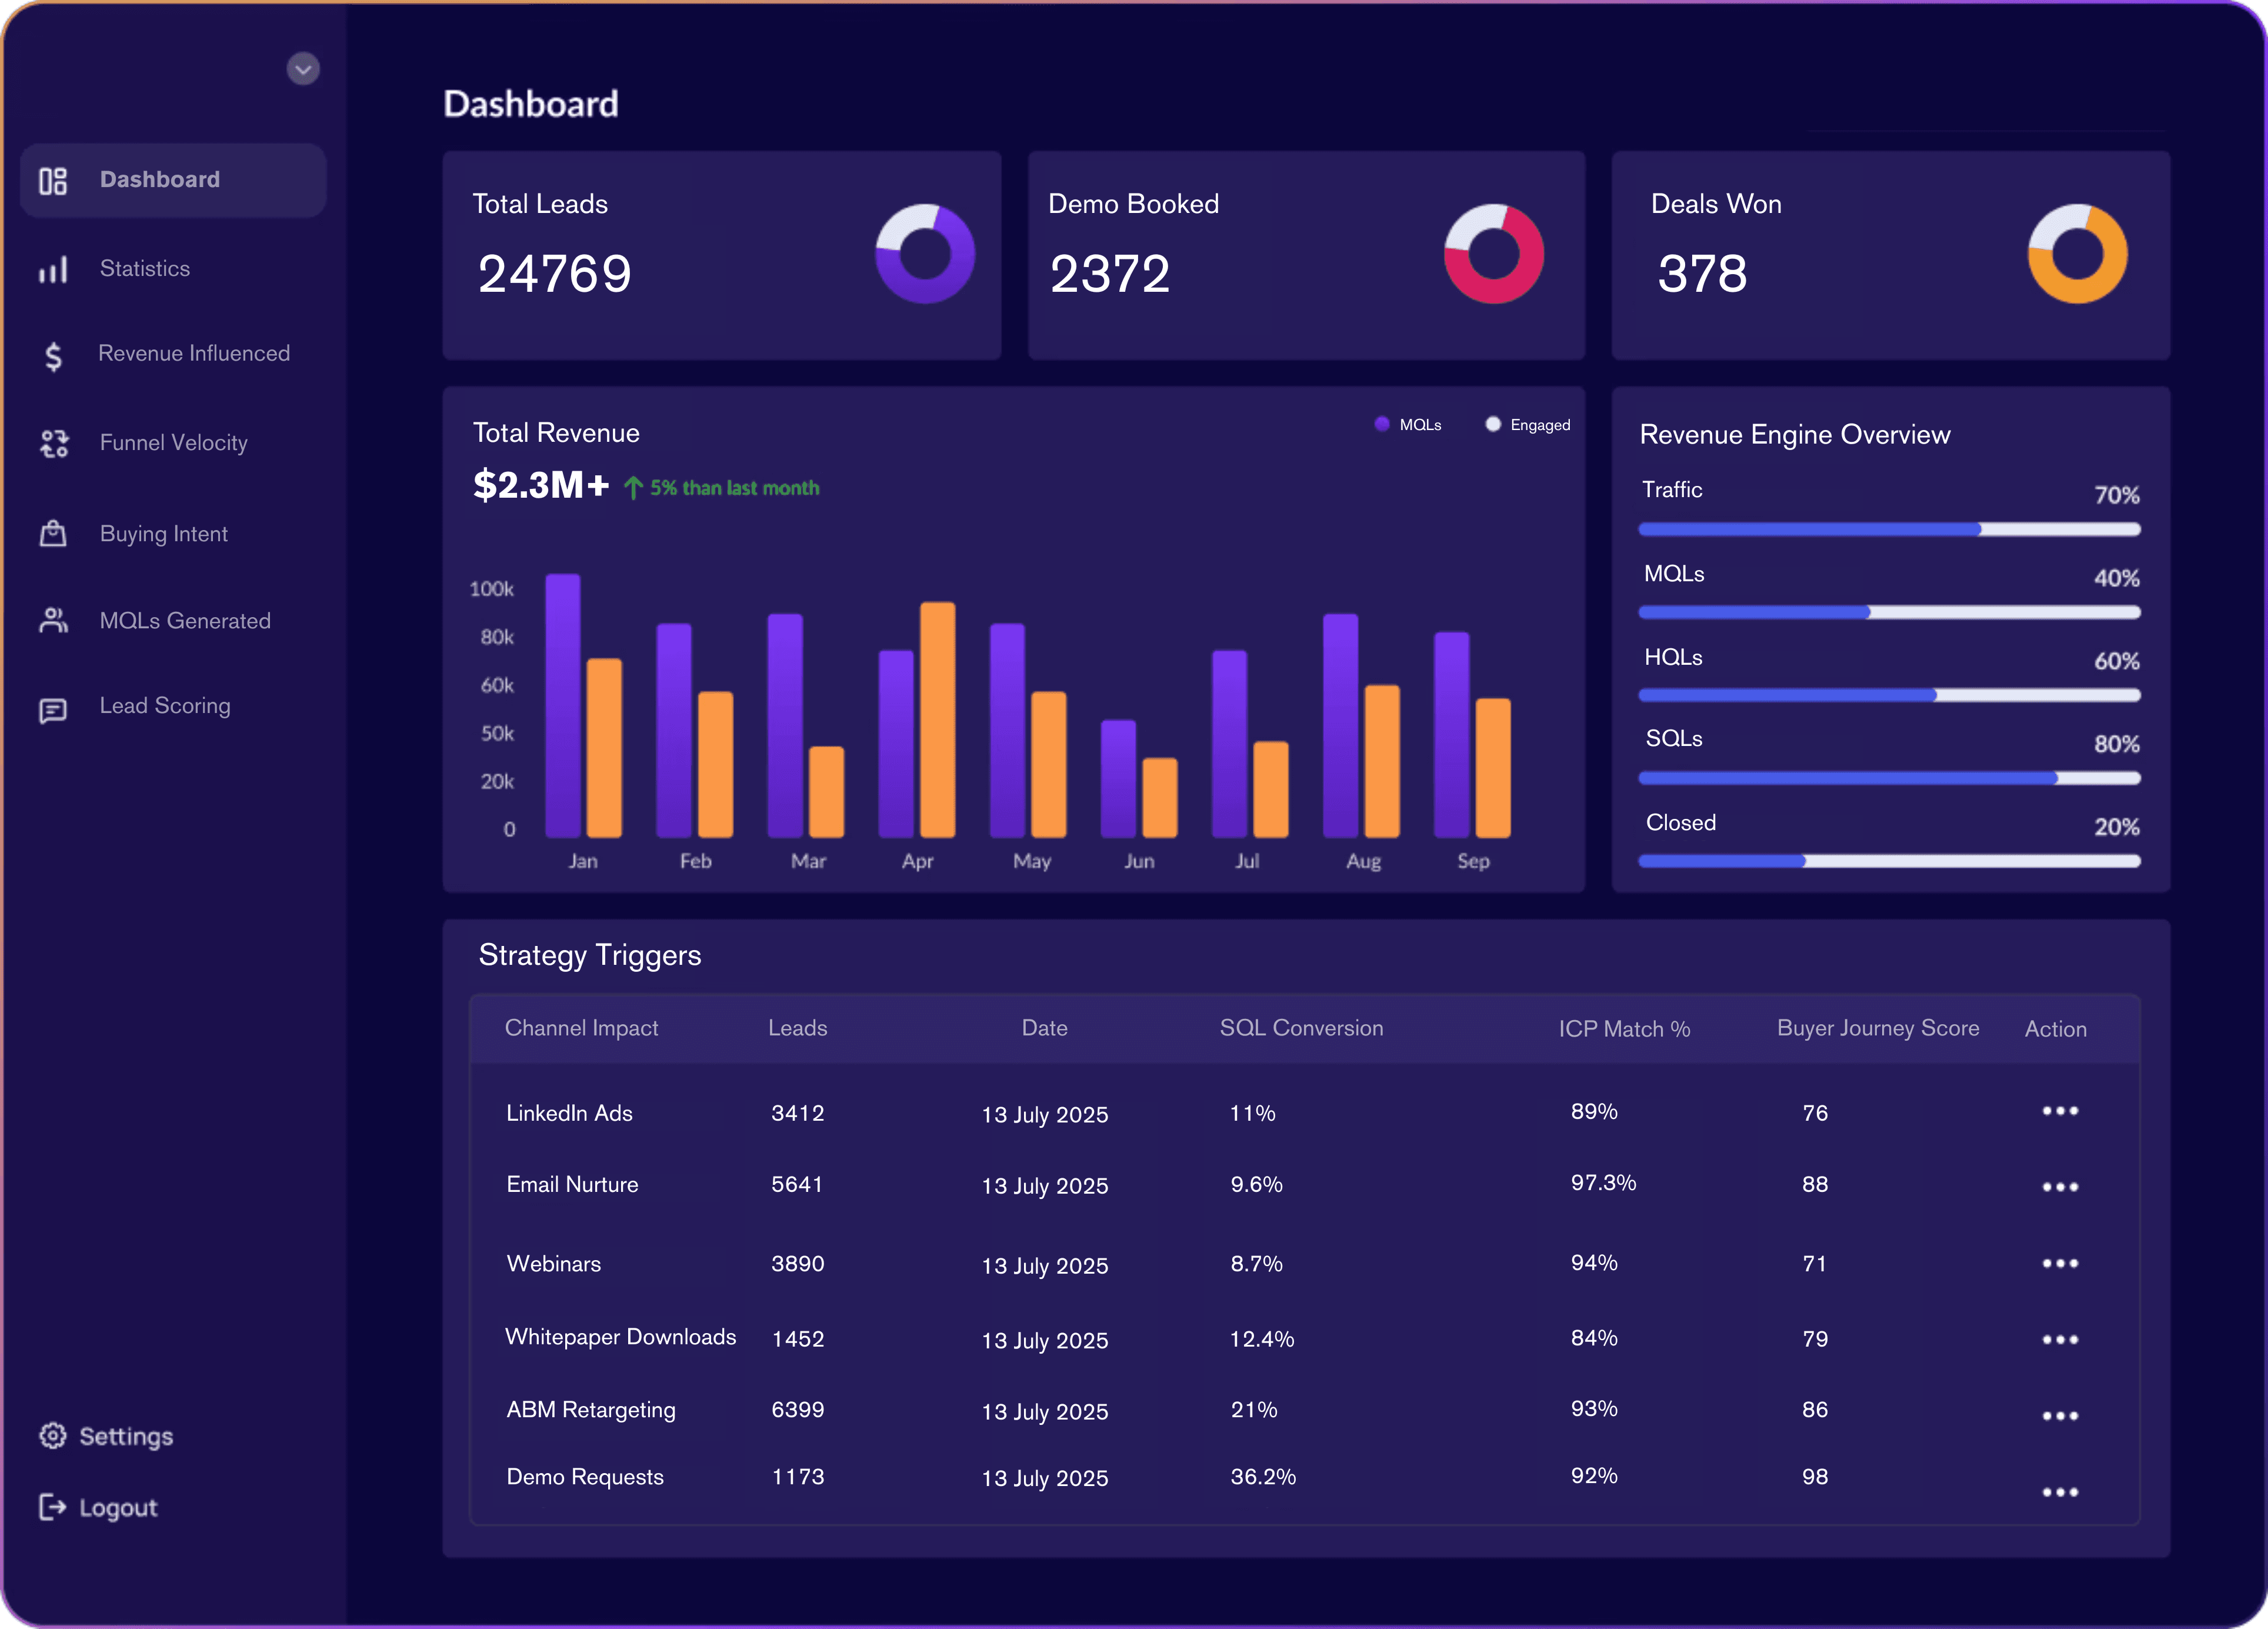Open the Statistics menu item
This screenshot has width=2268, height=1629.
(145, 269)
